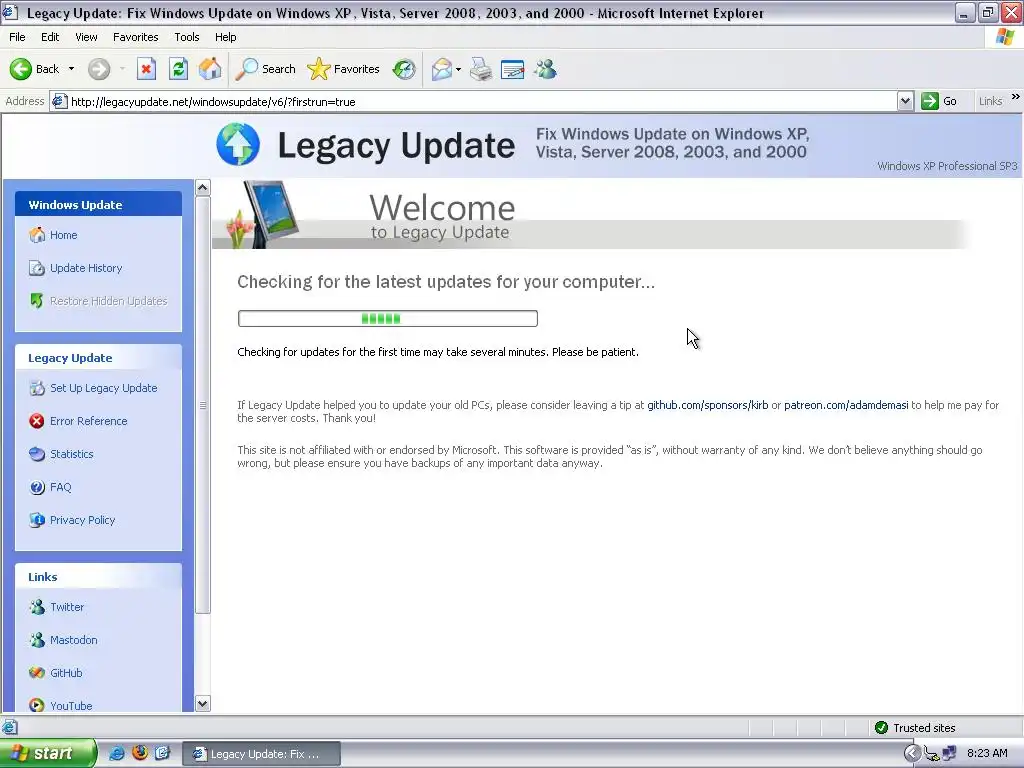
Task: Click the Edit page toolbar icon
Action: 513,69
